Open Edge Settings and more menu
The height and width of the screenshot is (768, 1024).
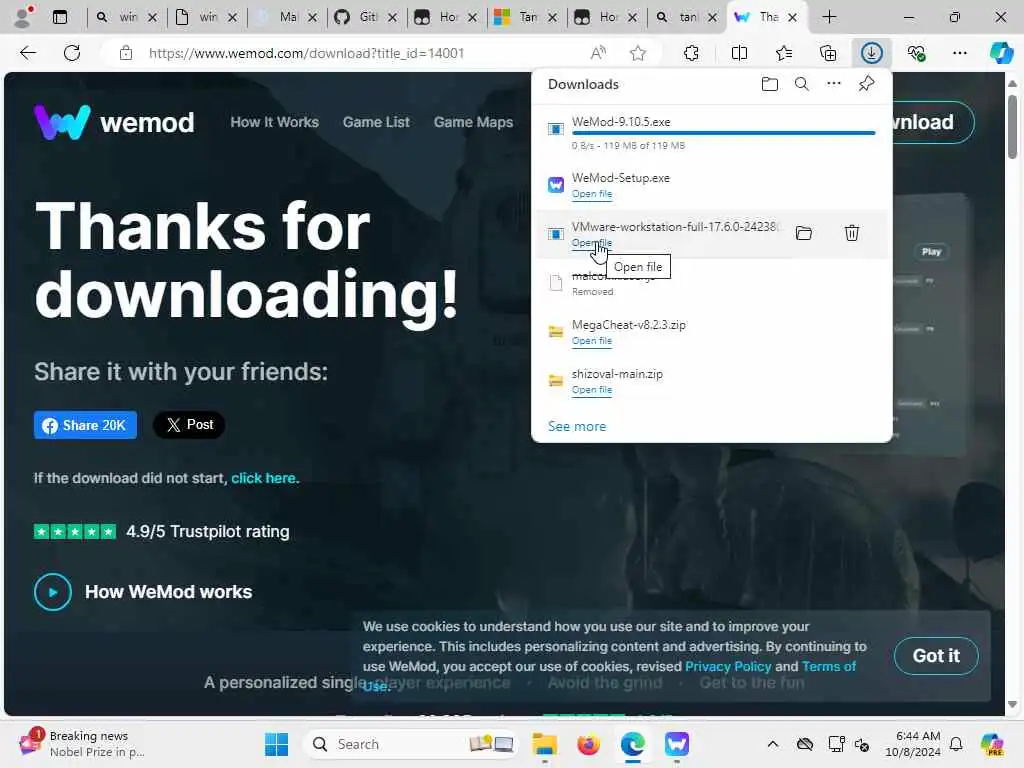pos(959,53)
